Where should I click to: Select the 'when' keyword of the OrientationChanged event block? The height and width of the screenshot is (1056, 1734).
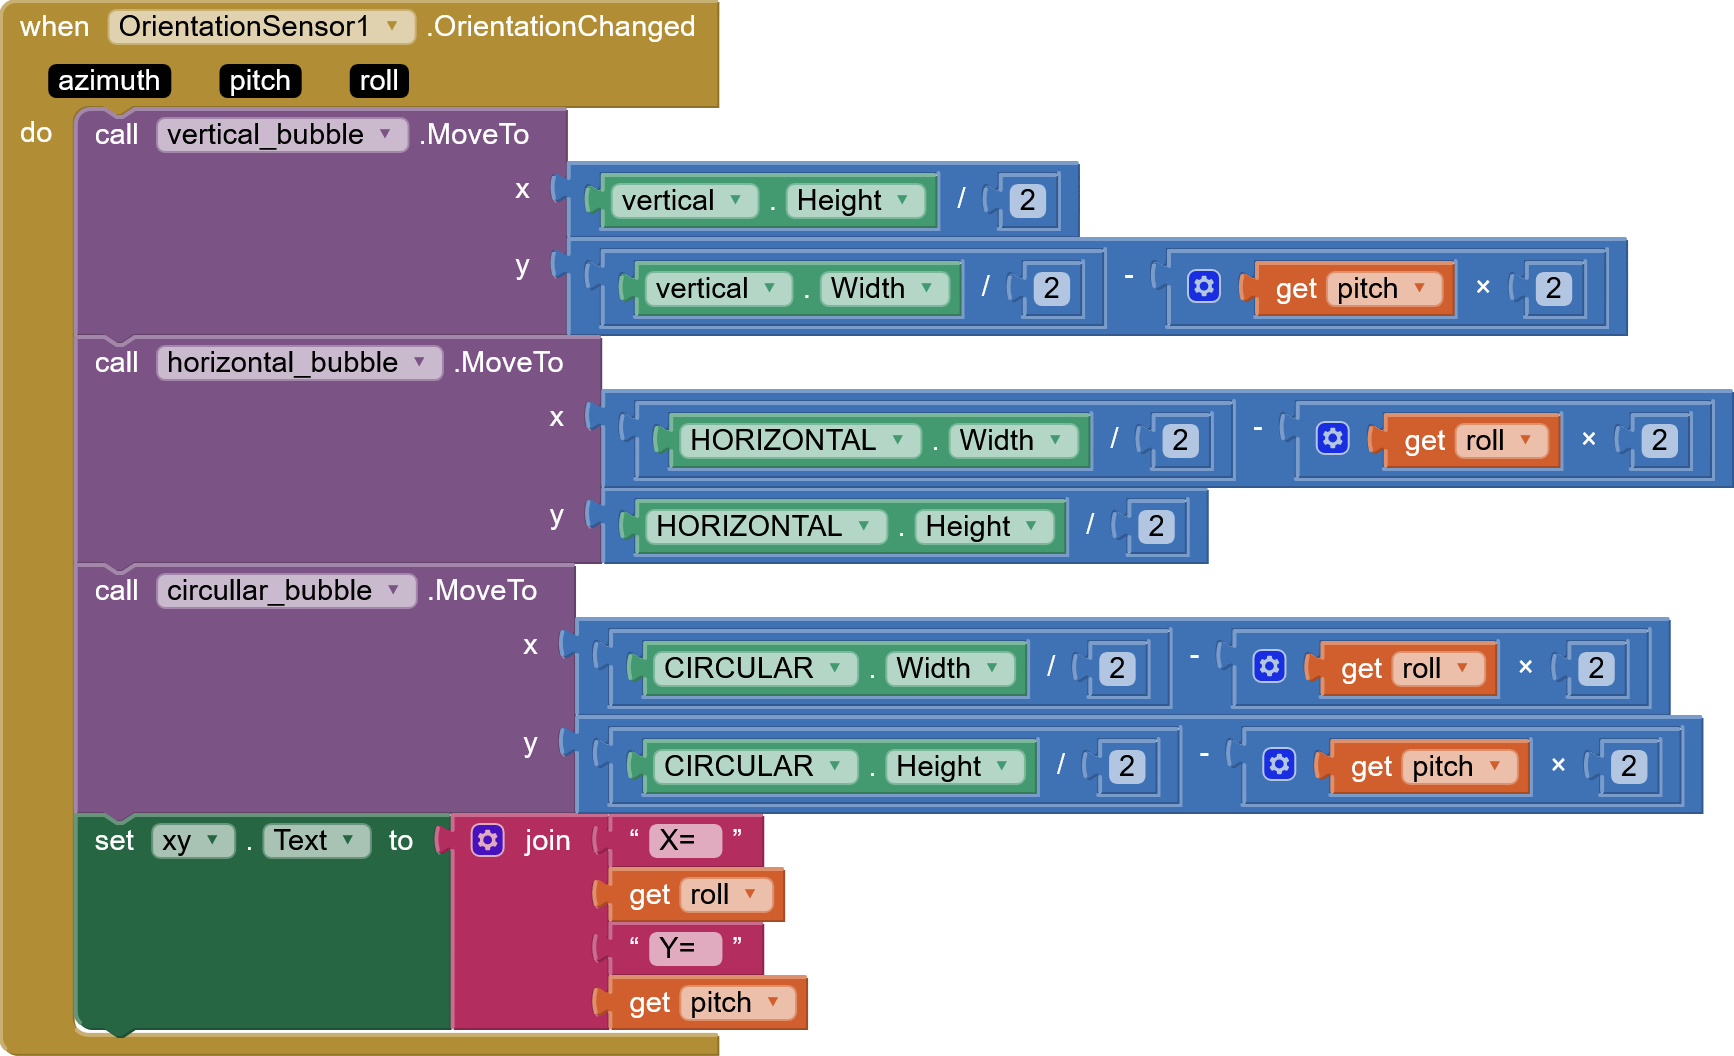(x=55, y=27)
